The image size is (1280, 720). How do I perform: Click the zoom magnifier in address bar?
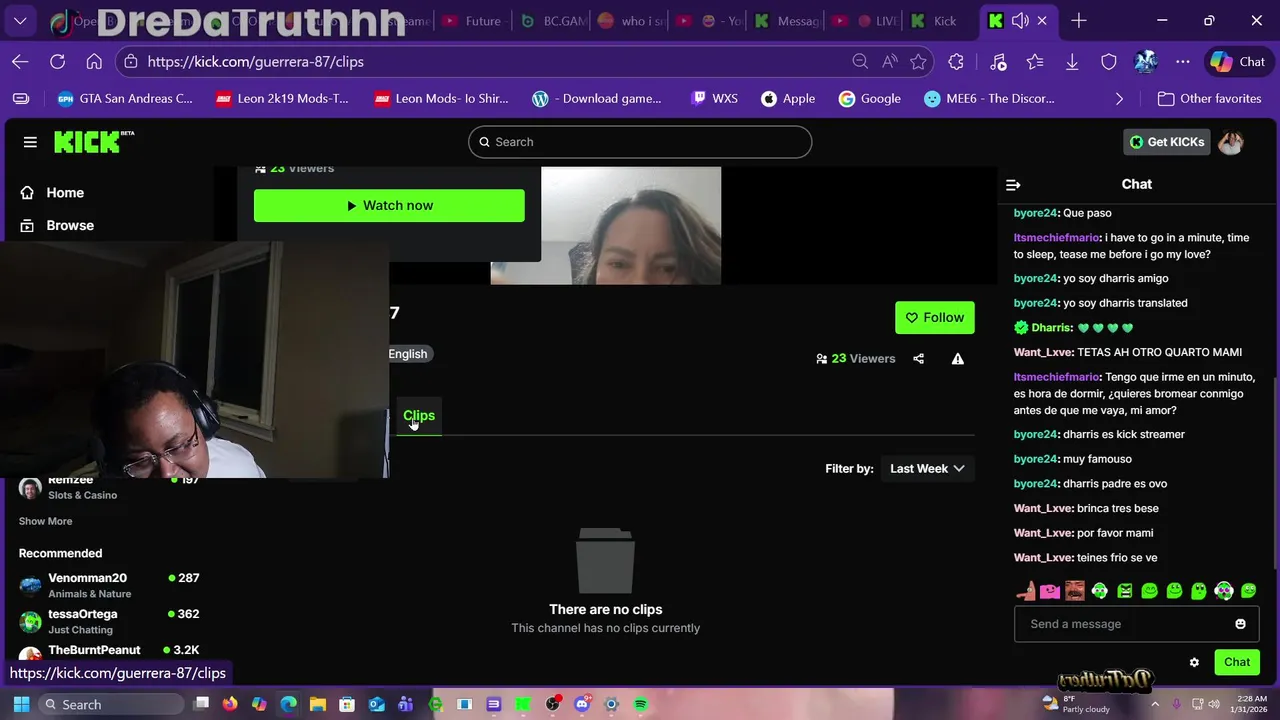pyautogui.click(x=860, y=62)
